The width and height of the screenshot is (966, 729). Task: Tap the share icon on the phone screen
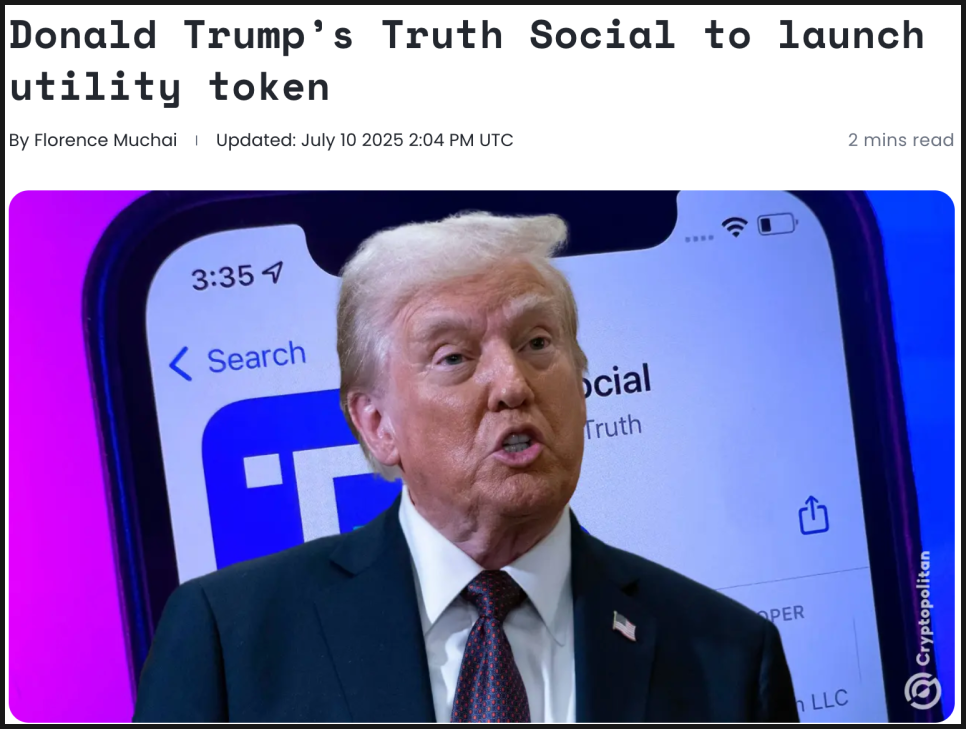pyautogui.click(x=814, y=515)
